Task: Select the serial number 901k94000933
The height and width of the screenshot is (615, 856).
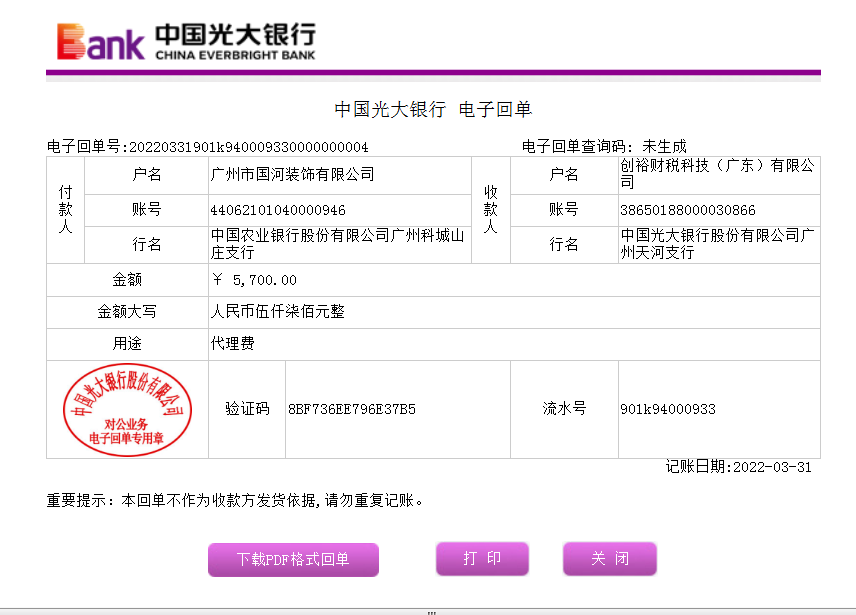Action: pyautogui.click(x=668, y=409)
